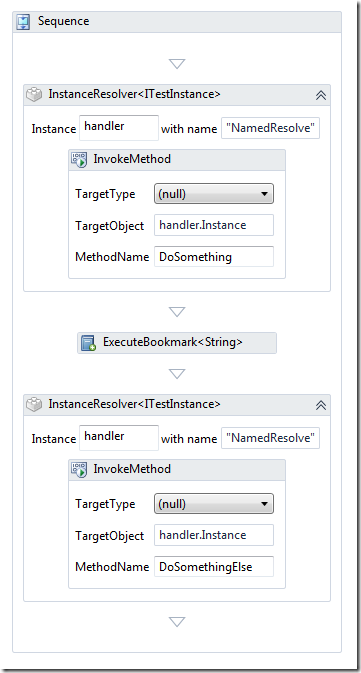Click the drop triangle above ExecuteBookmark
Image resolution: width=361 pixels, height=673 pixels.
[177, 312]
